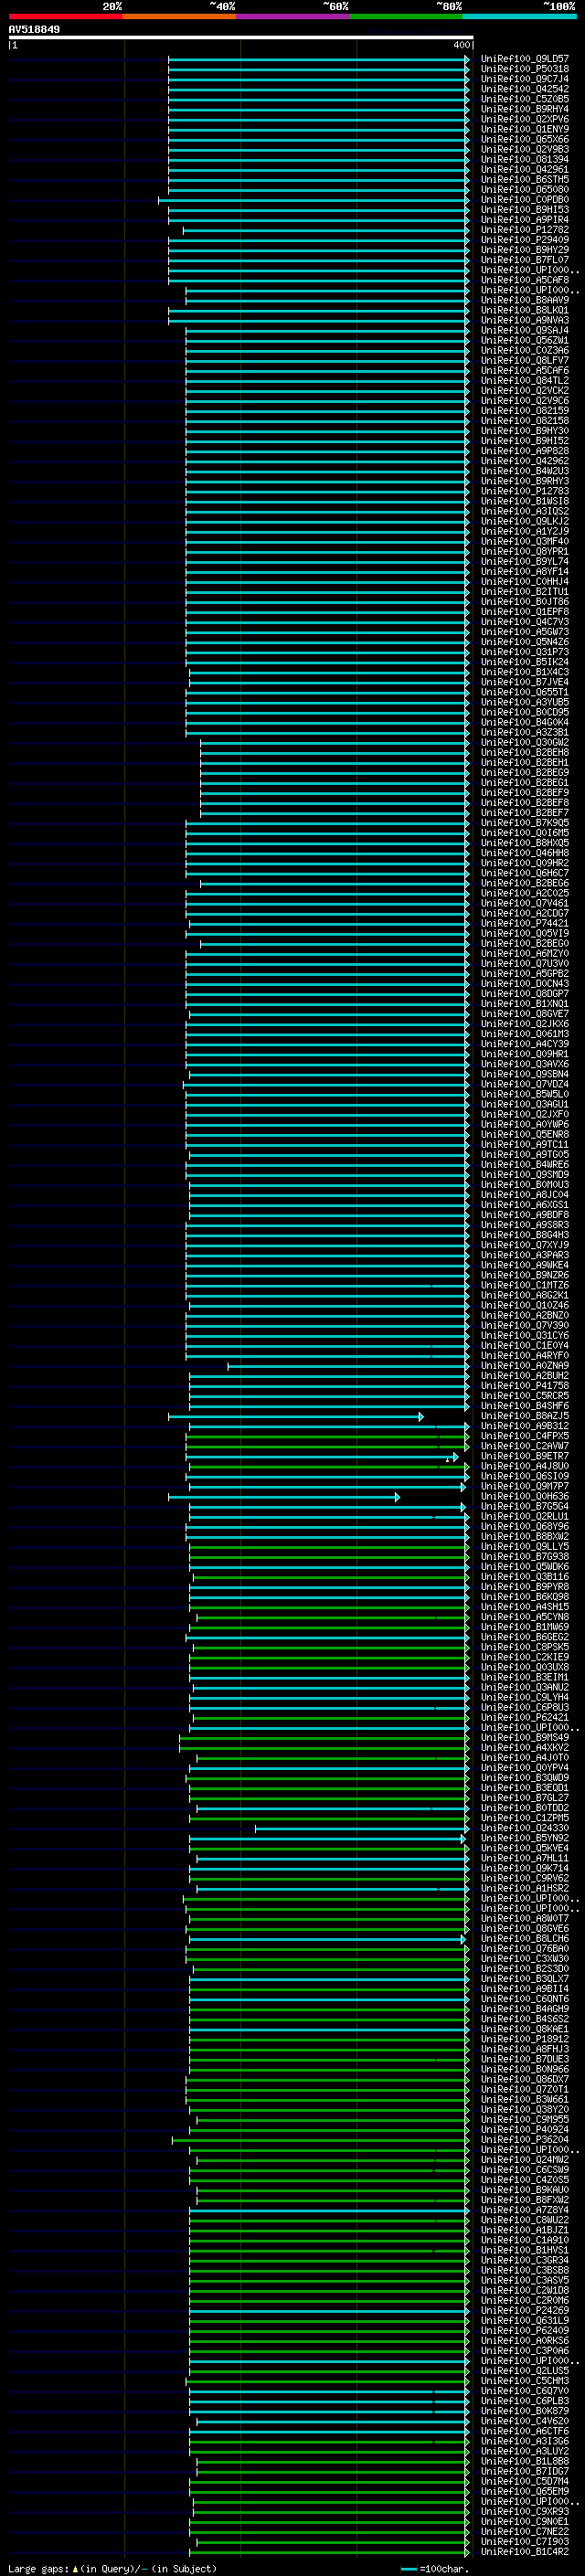The height and width of the screenshot is (2576, 585).
Task: Select label UniRef100_P74421
Action: (x=524, y=923)
